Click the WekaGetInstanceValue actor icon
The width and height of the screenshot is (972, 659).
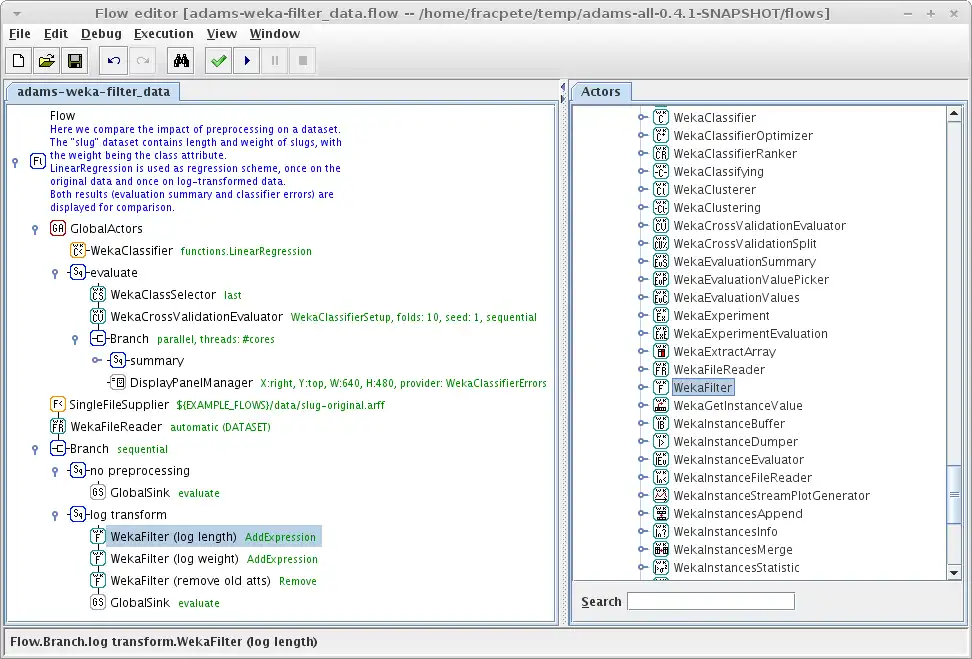coord(661,405)
